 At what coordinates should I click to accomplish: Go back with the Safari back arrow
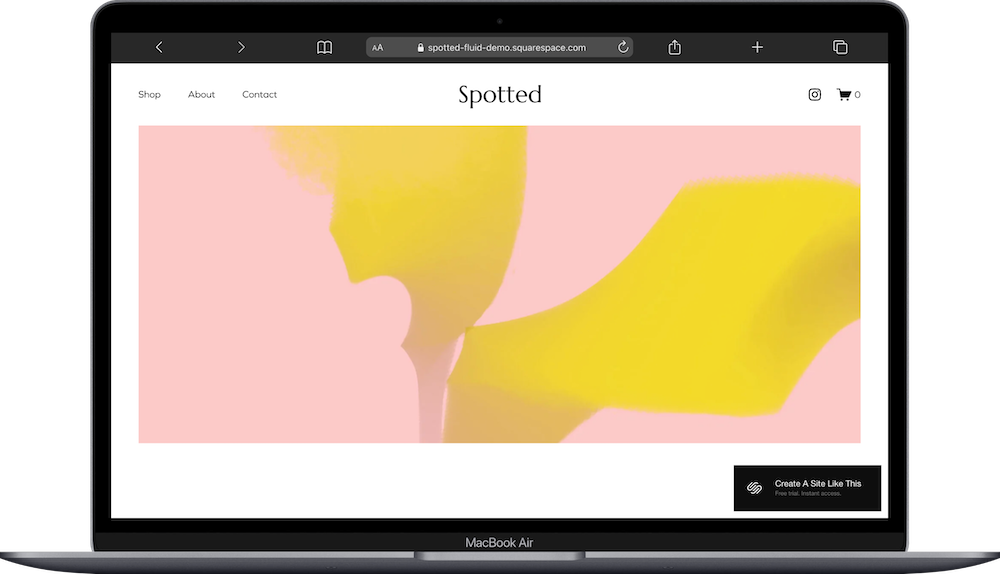pos(159,47)
